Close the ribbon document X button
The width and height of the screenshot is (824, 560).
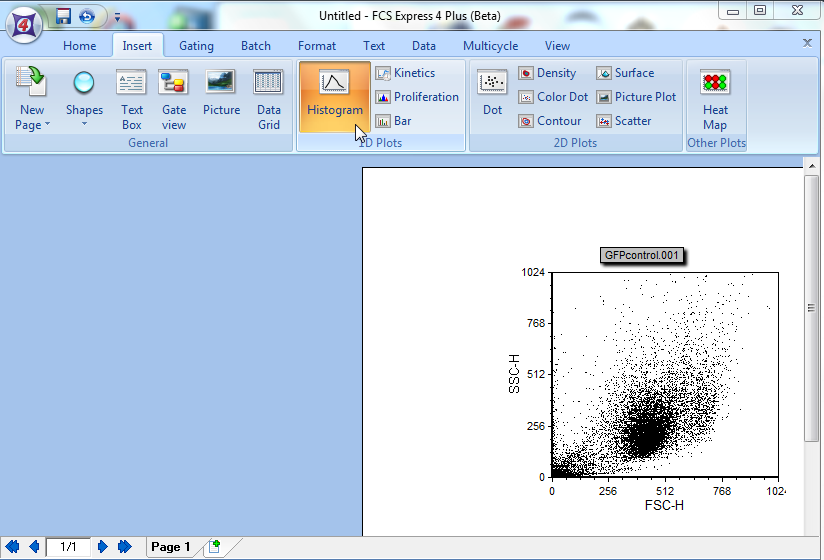tap(807, 43)
